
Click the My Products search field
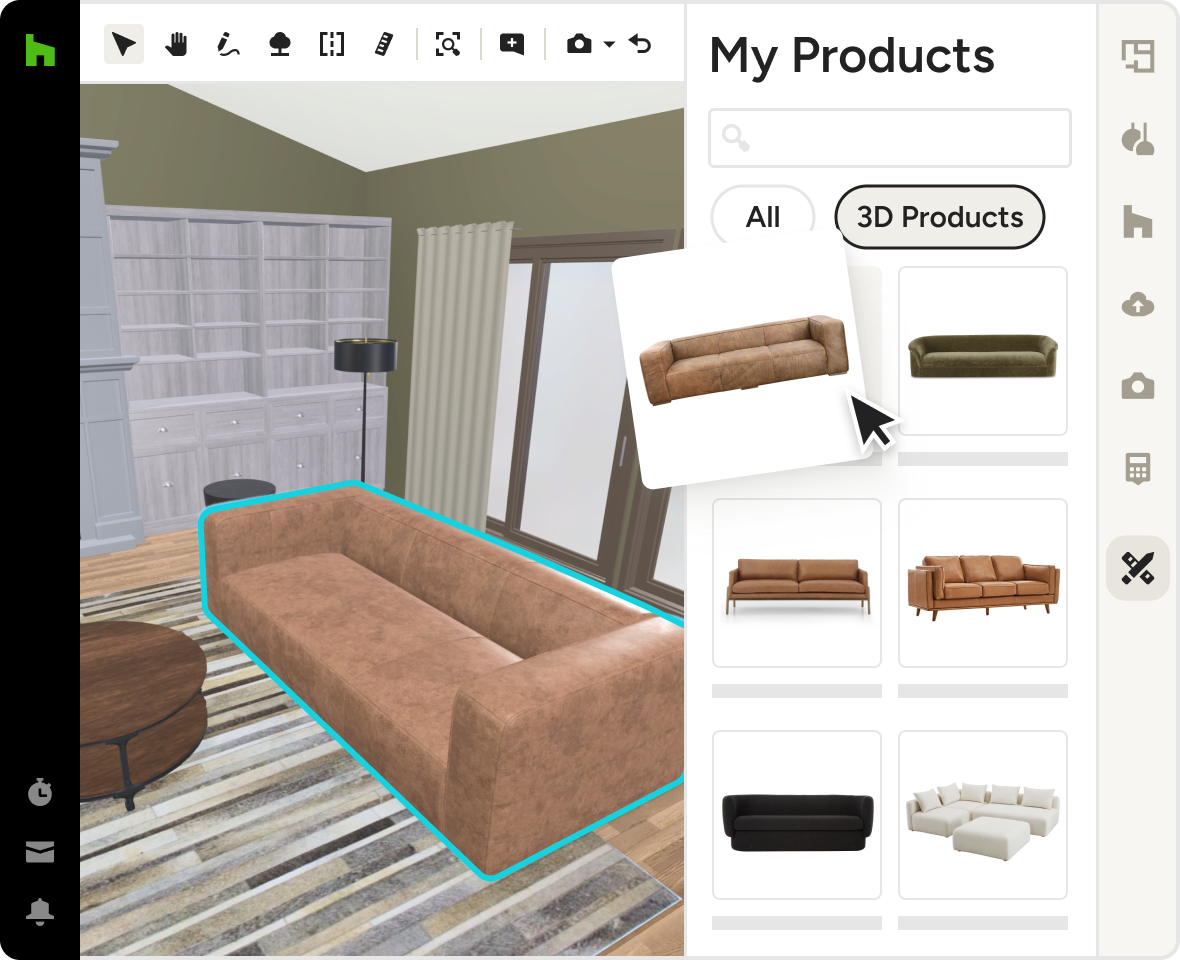[889, 138]
